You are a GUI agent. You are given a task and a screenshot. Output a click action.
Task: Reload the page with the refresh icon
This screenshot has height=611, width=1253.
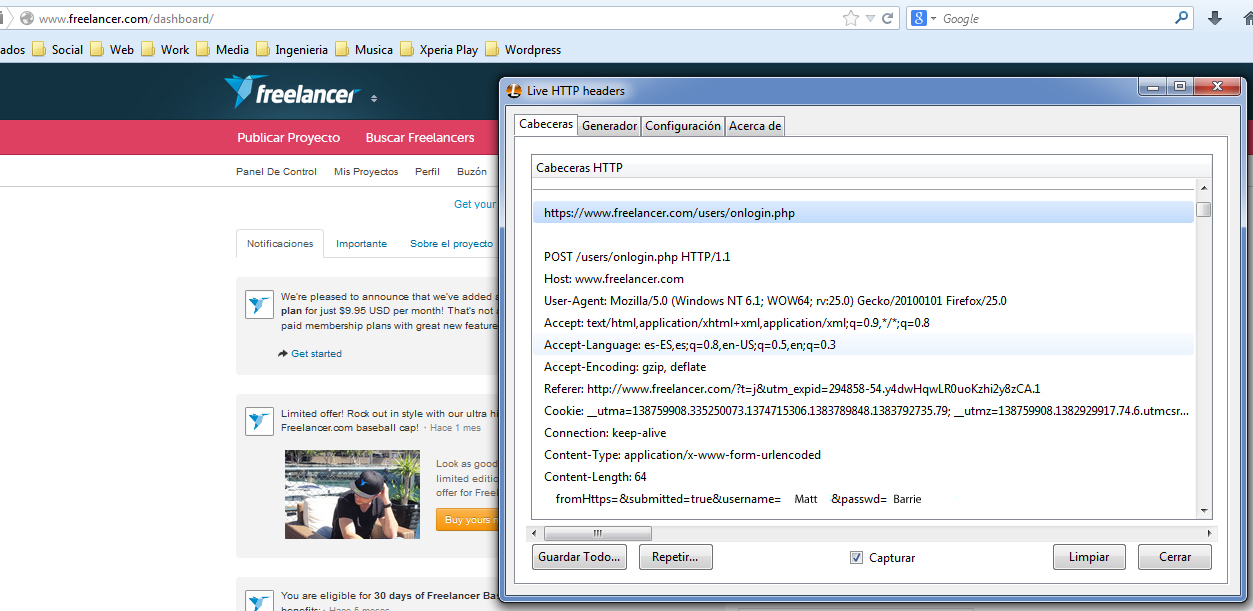pyautogui.click(x=887, y=18)
